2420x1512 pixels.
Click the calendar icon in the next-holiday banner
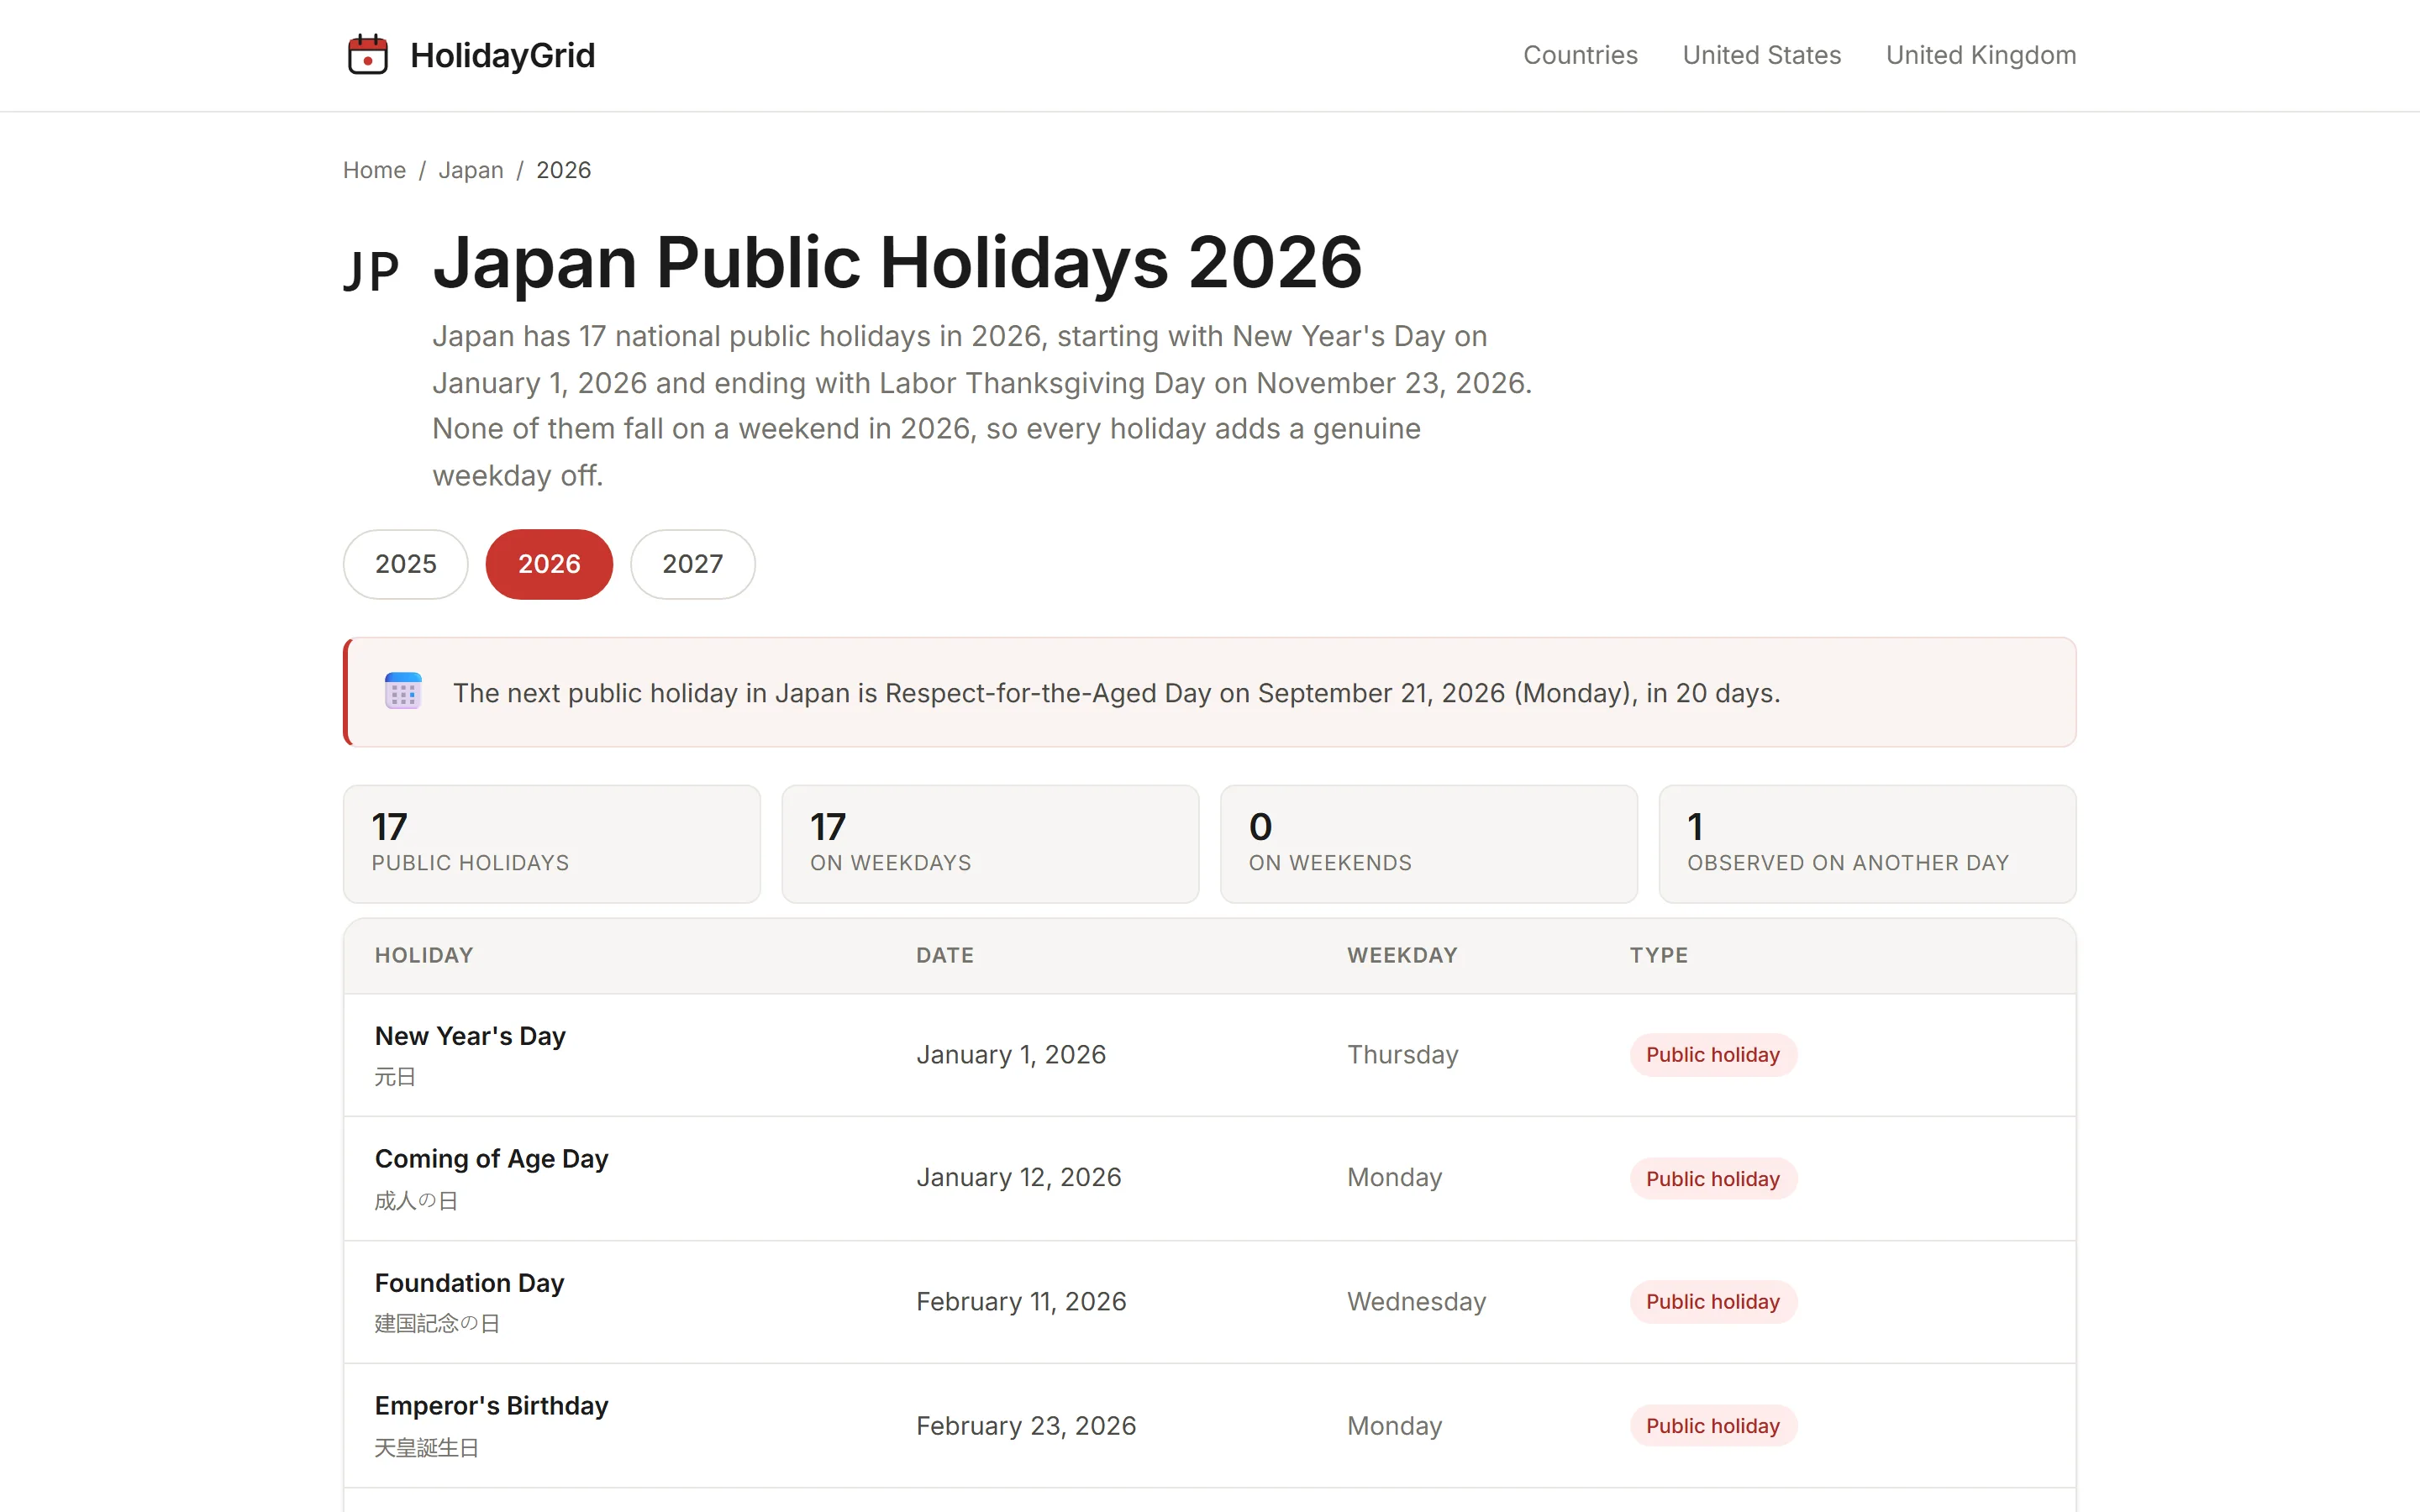coord(403,691)
